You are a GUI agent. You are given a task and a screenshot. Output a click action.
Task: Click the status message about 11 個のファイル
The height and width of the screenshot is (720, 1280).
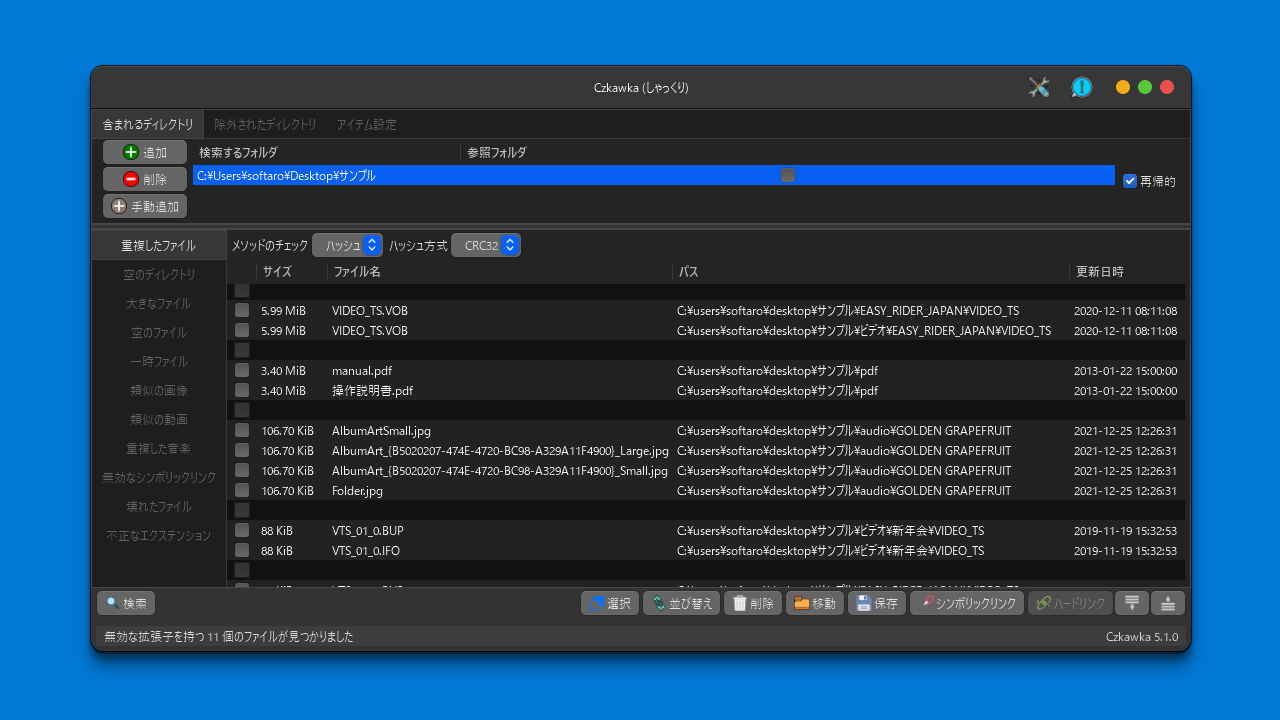229,636
